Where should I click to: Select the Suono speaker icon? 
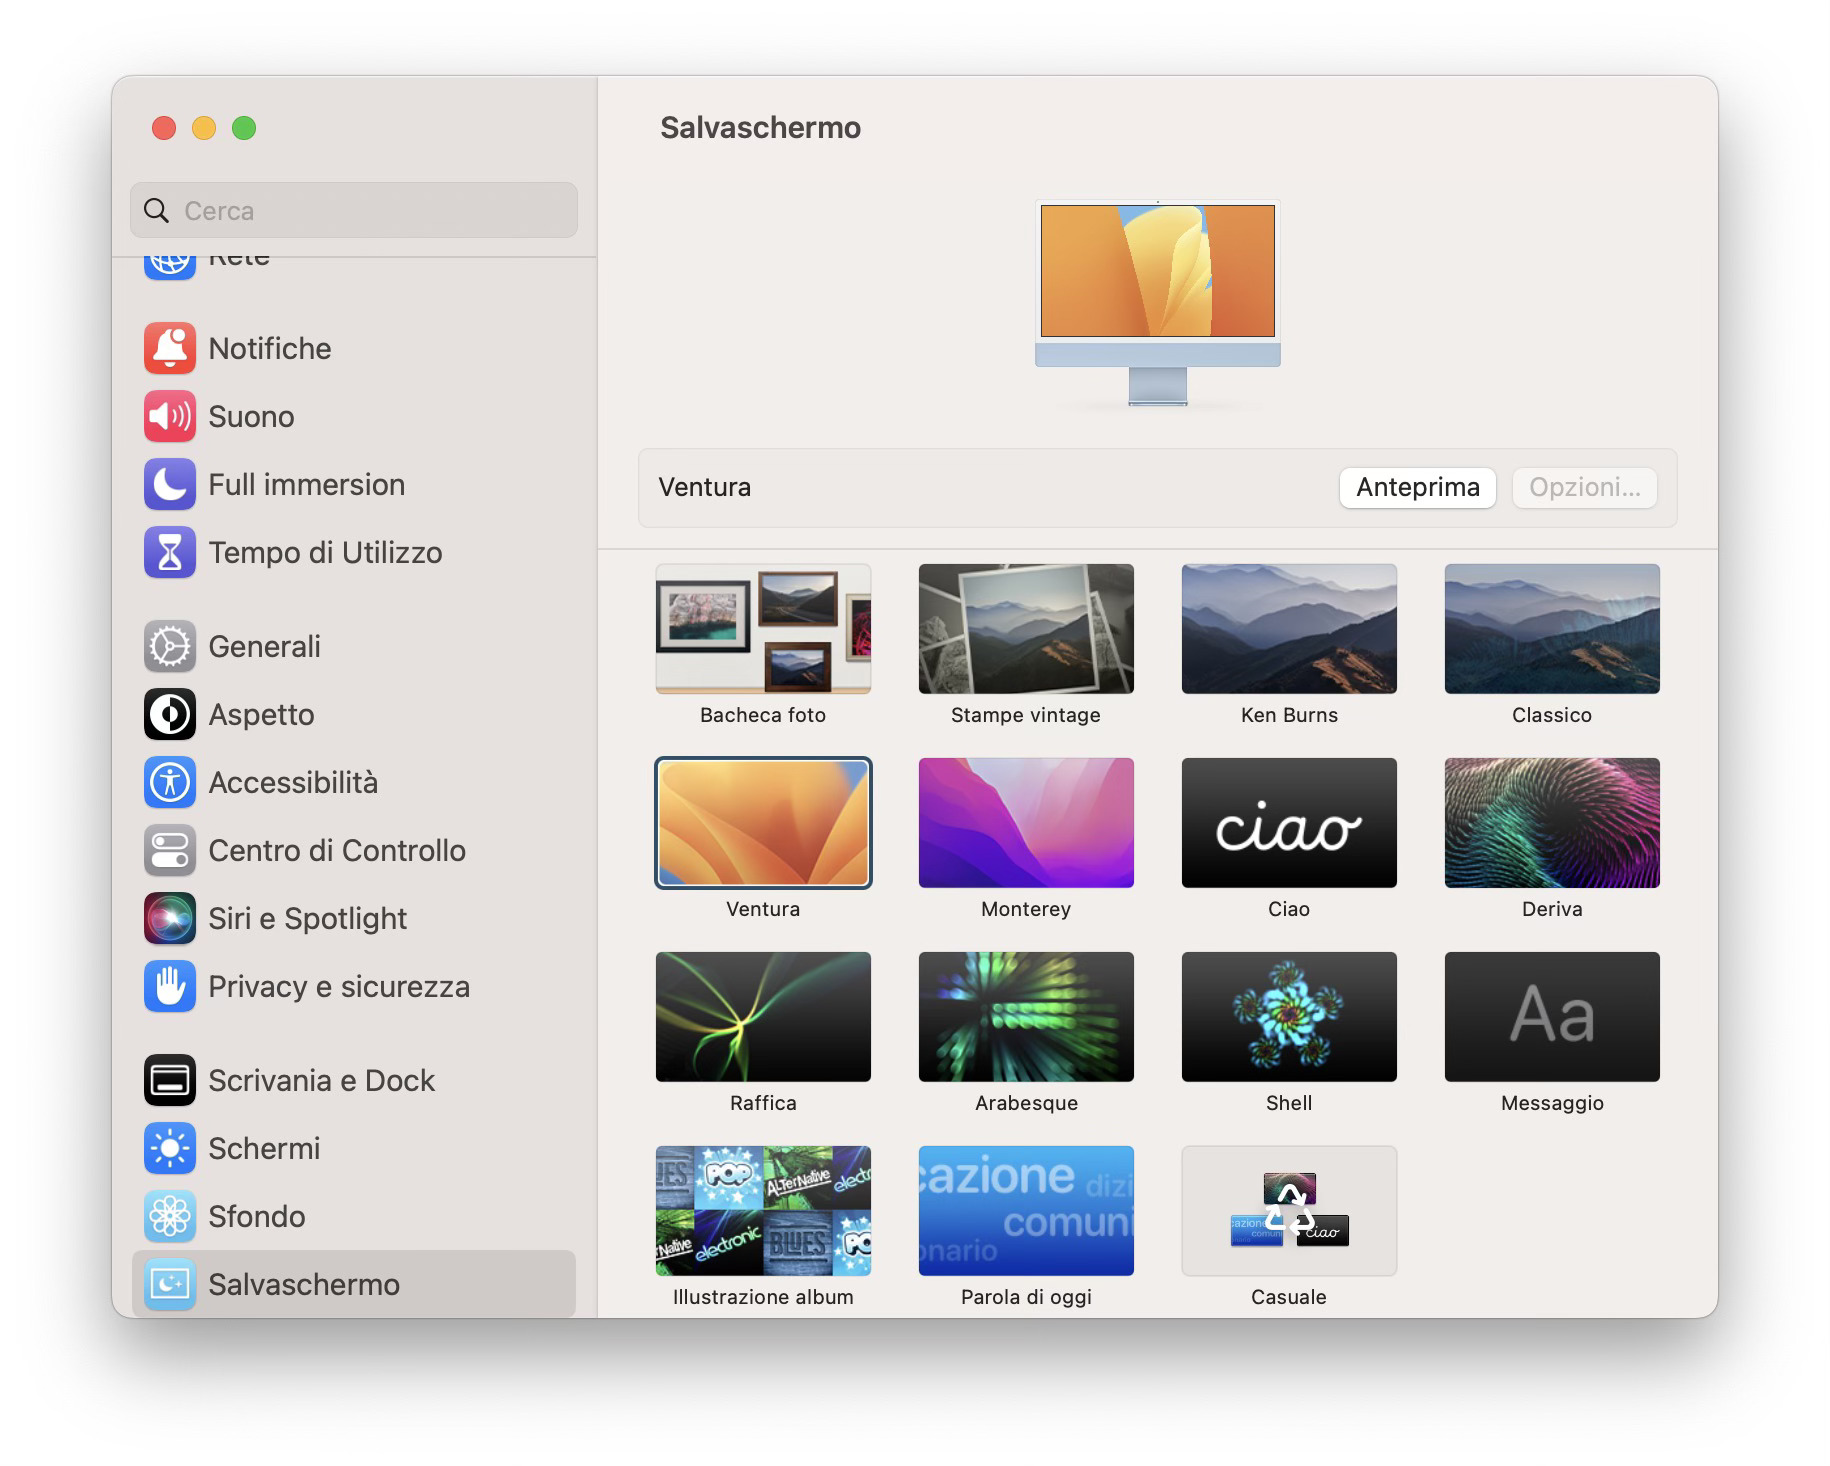[x=170, y=417]
